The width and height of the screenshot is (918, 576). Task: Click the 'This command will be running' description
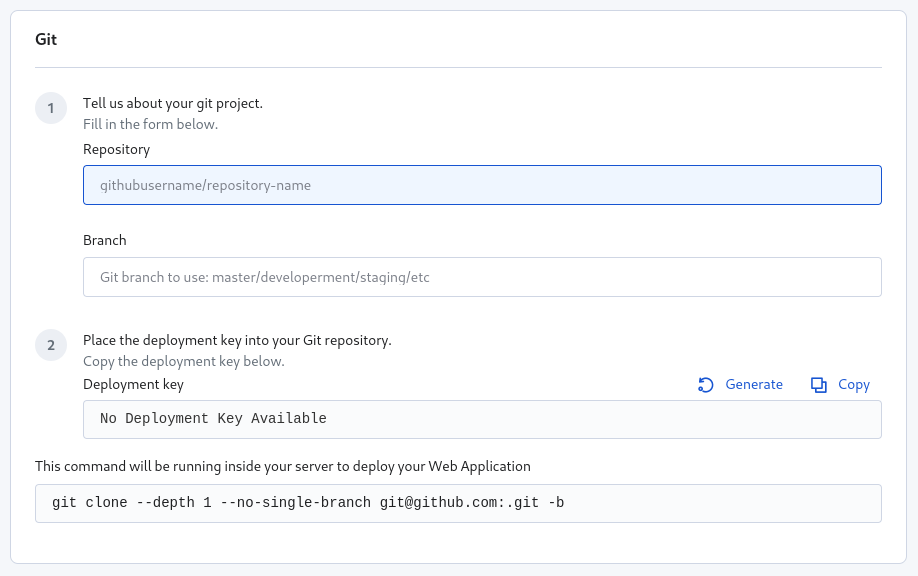pos(282,466)
